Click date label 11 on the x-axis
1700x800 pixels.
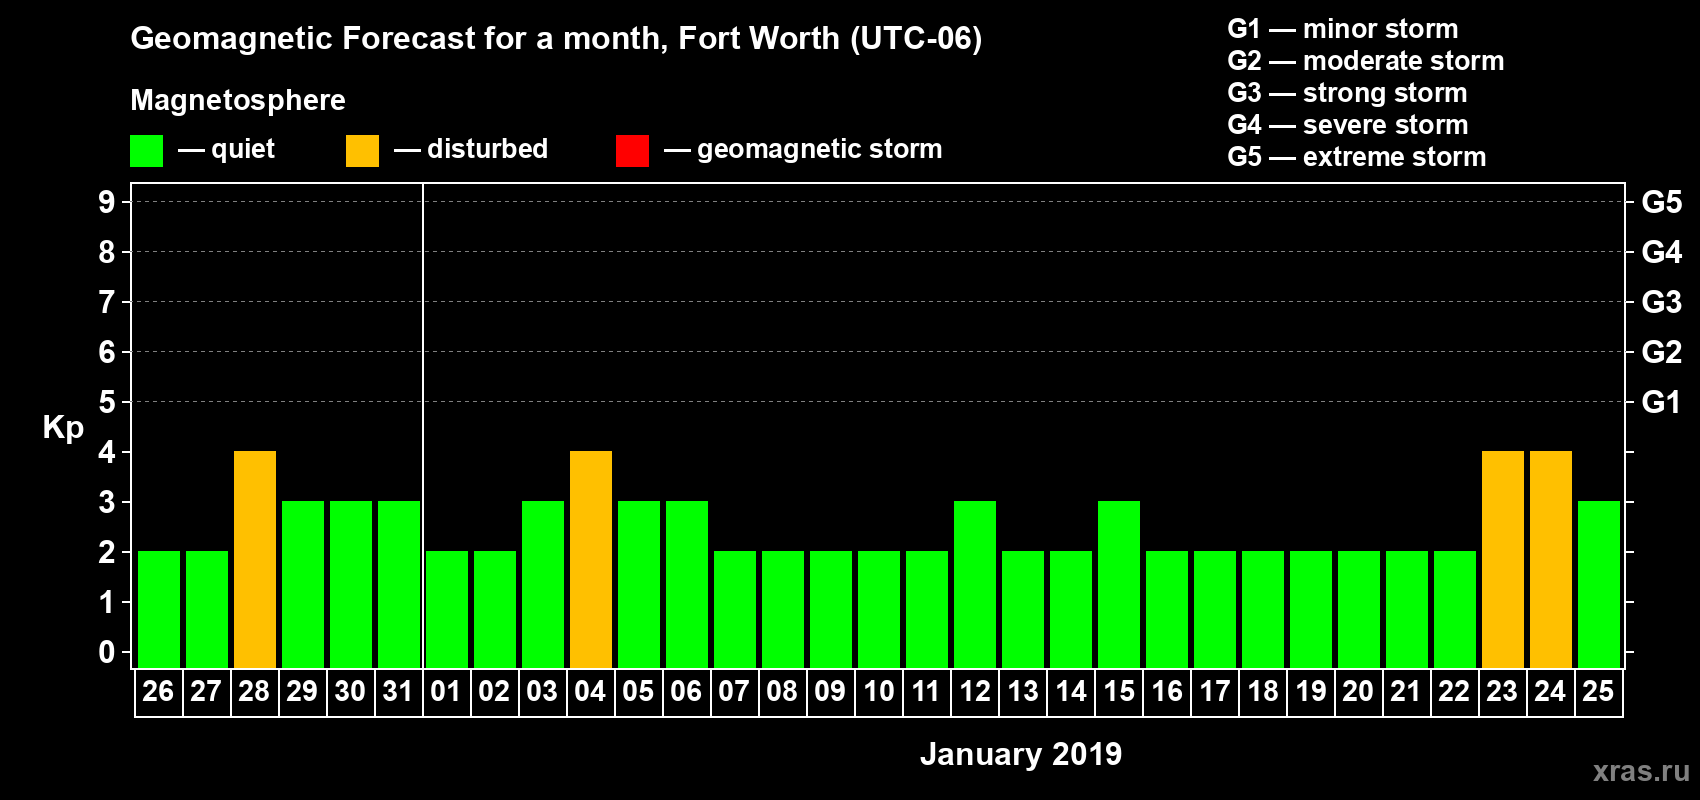(926, 692)
